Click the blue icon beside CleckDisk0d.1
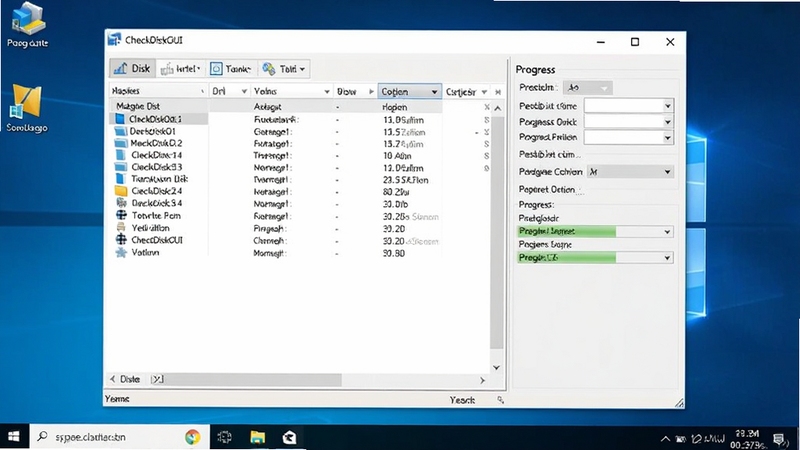 click(x=120, y=119)
